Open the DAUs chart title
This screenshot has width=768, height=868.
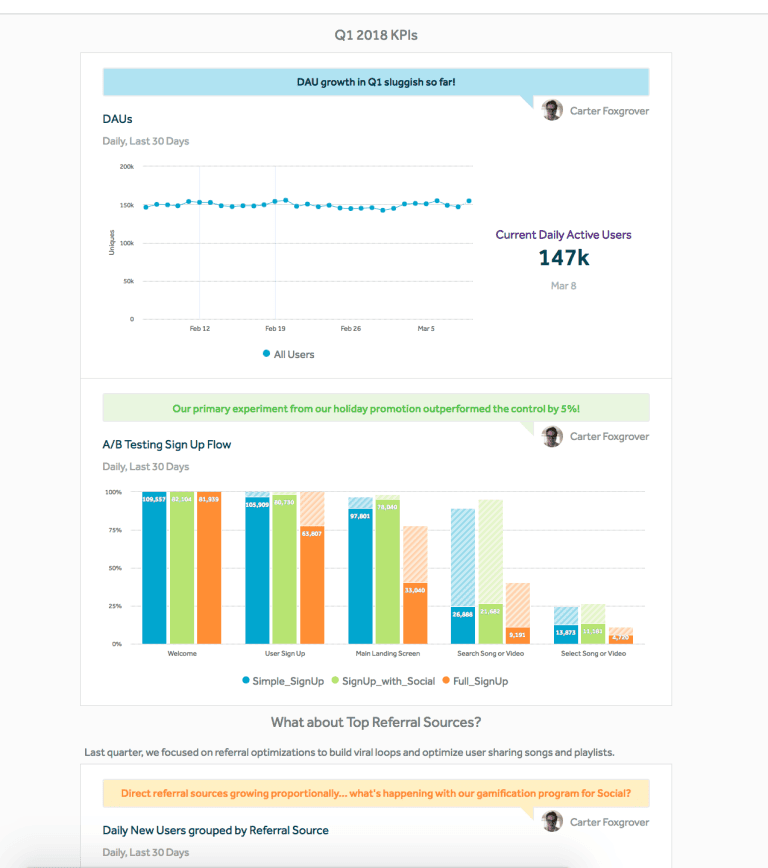[x=117, y=119]
